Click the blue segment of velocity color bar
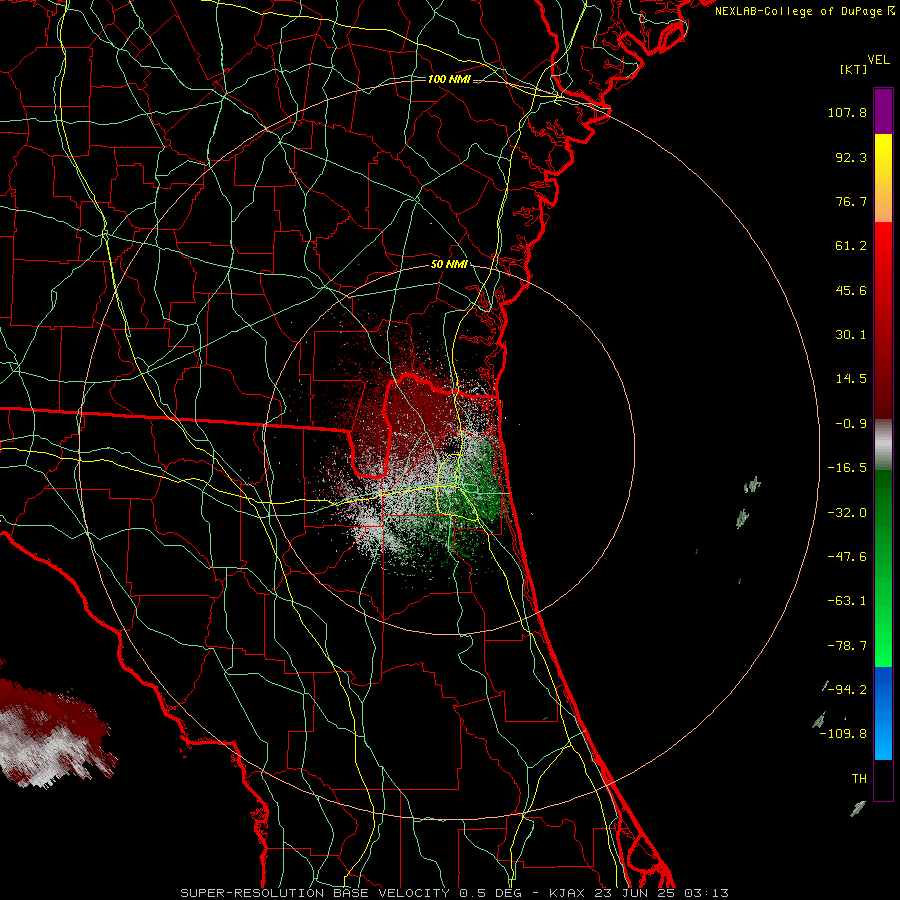 [883, 713]
